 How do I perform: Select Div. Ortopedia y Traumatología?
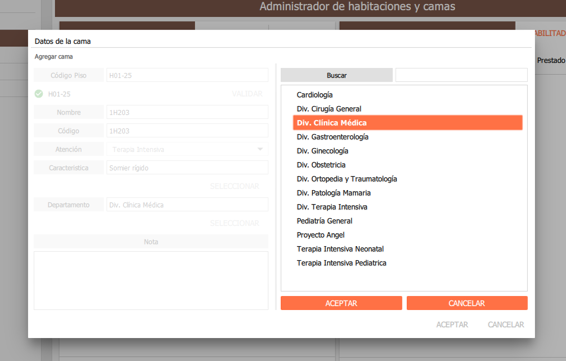(347, 179)
